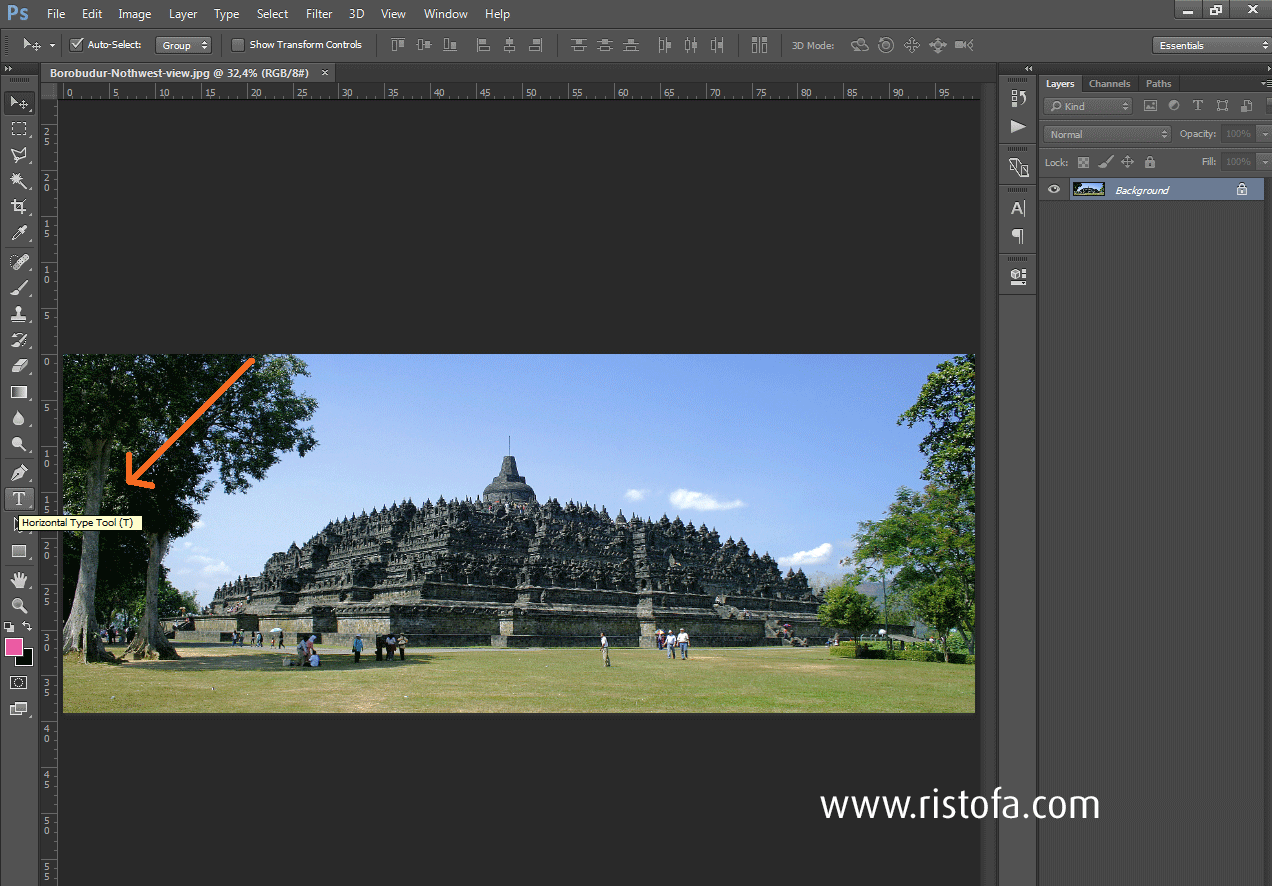Click the Background layer thumbnail
Screen dimensions: 1272x886
1088,188
